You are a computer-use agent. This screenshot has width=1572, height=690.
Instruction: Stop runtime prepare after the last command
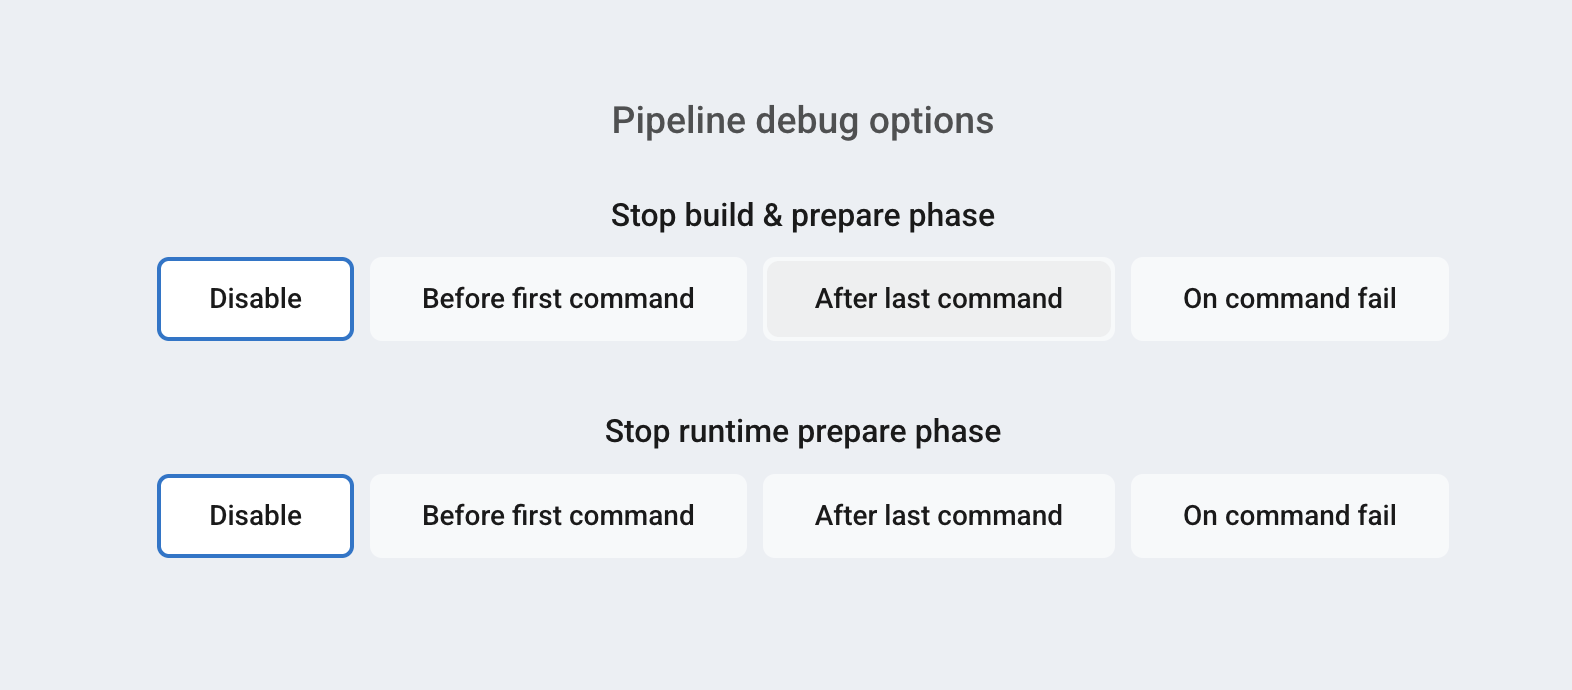tap(938, 516)
